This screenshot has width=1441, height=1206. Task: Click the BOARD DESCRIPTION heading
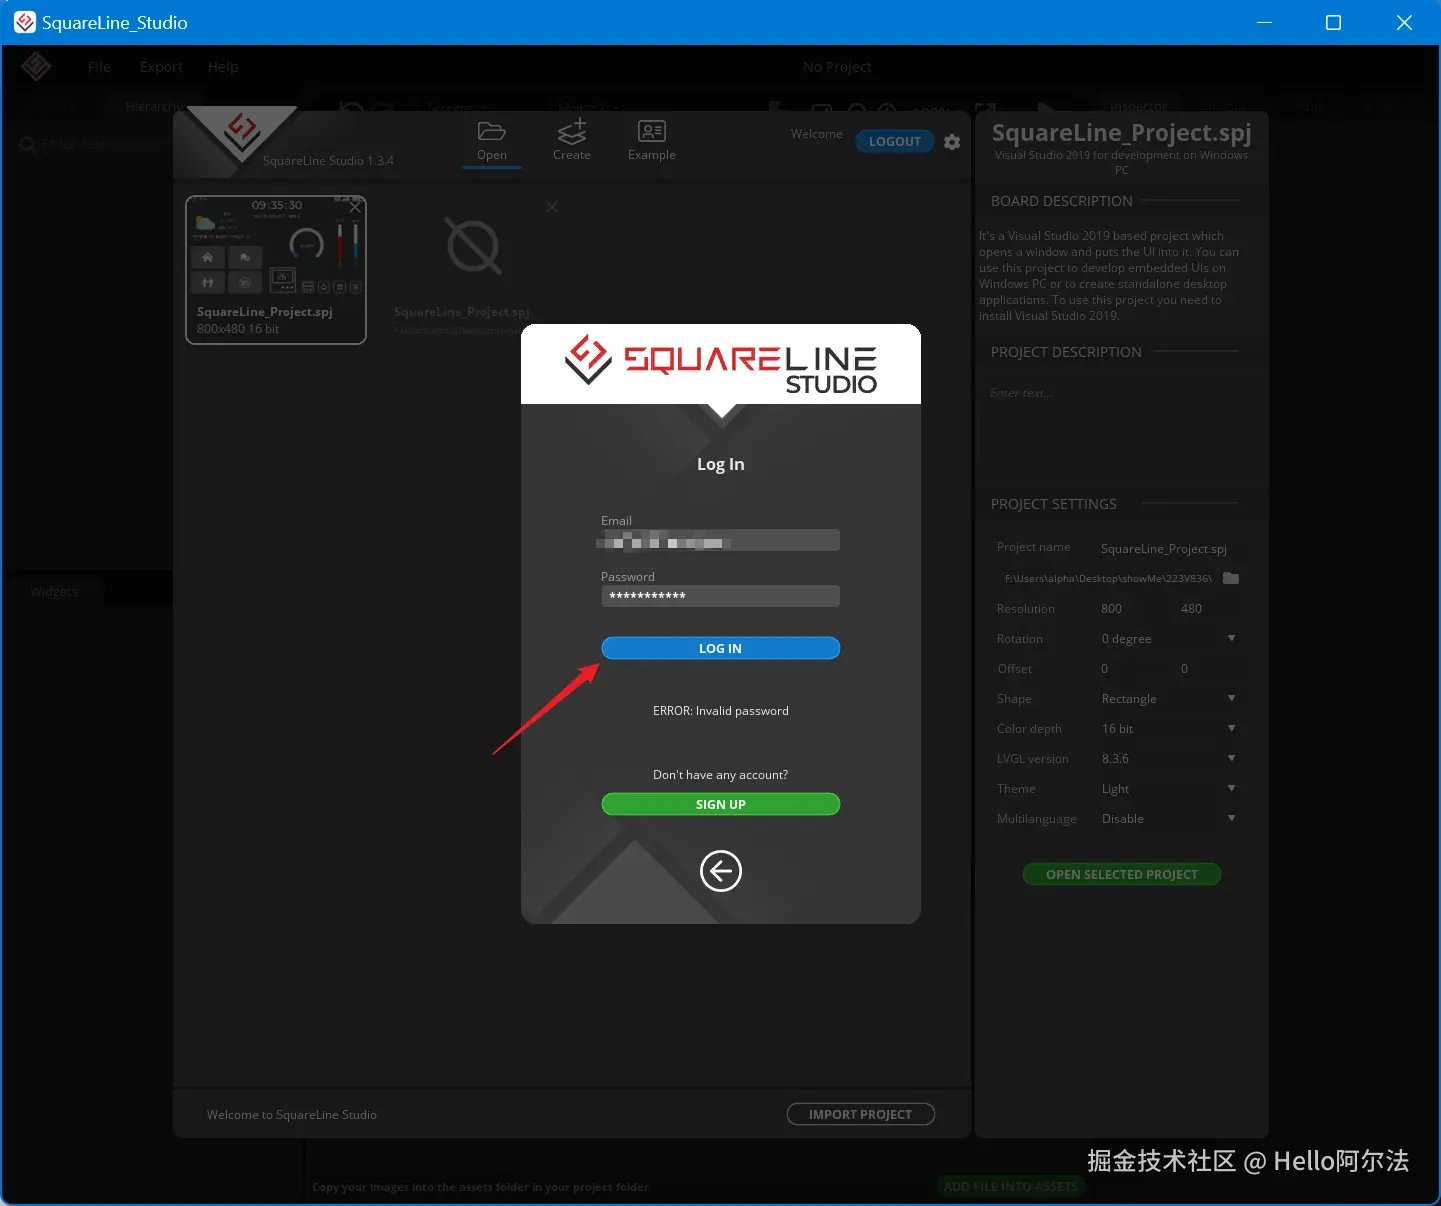click(x=1062, y=201)
